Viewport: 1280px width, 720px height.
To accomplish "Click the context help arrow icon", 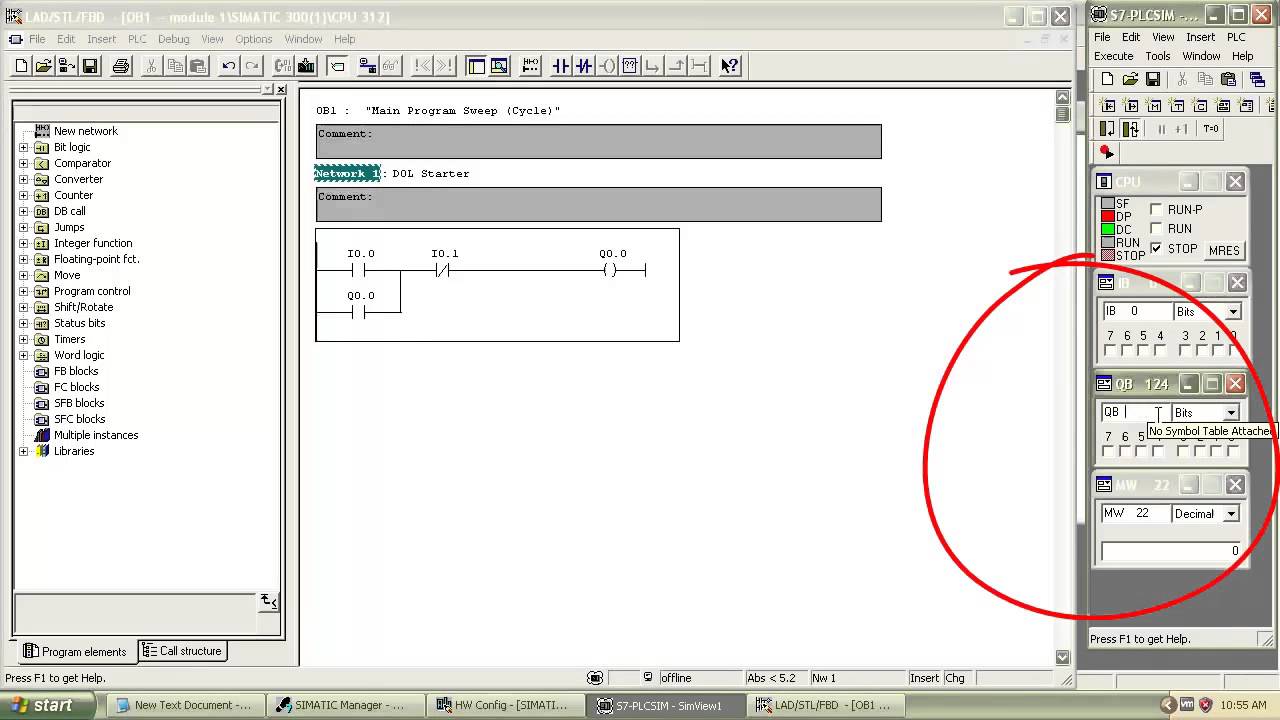I will tap(730, 66).
